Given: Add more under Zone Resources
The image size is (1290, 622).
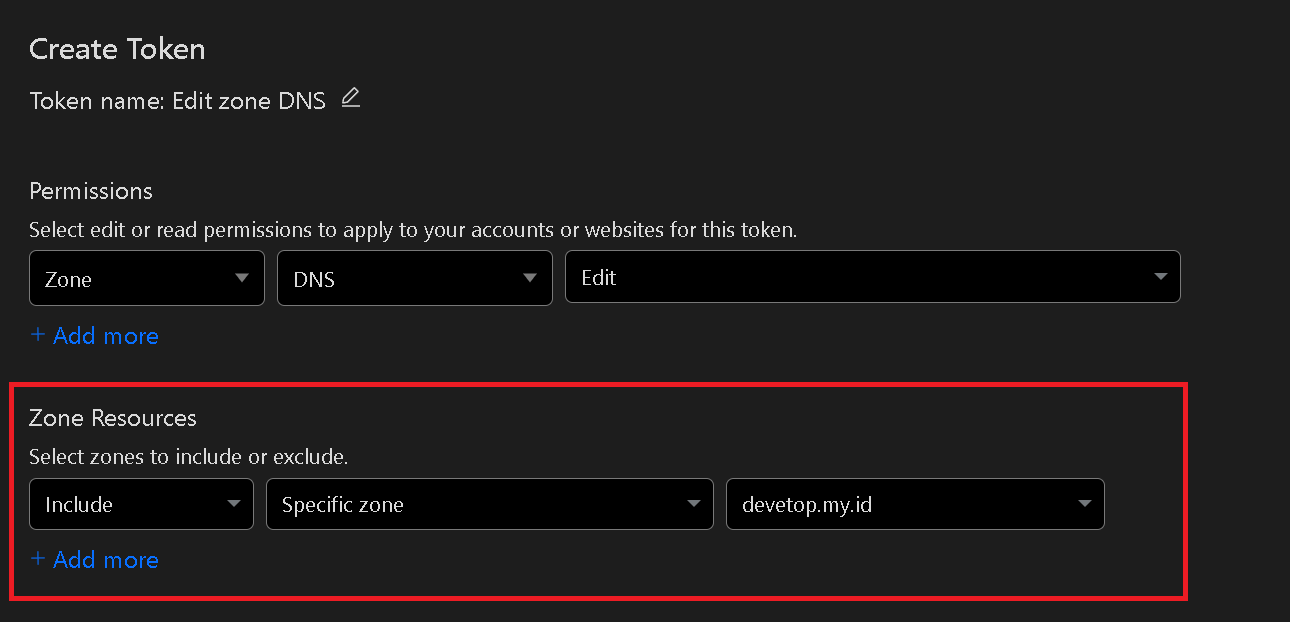Looking at the screenshot, I should point(95,560).
